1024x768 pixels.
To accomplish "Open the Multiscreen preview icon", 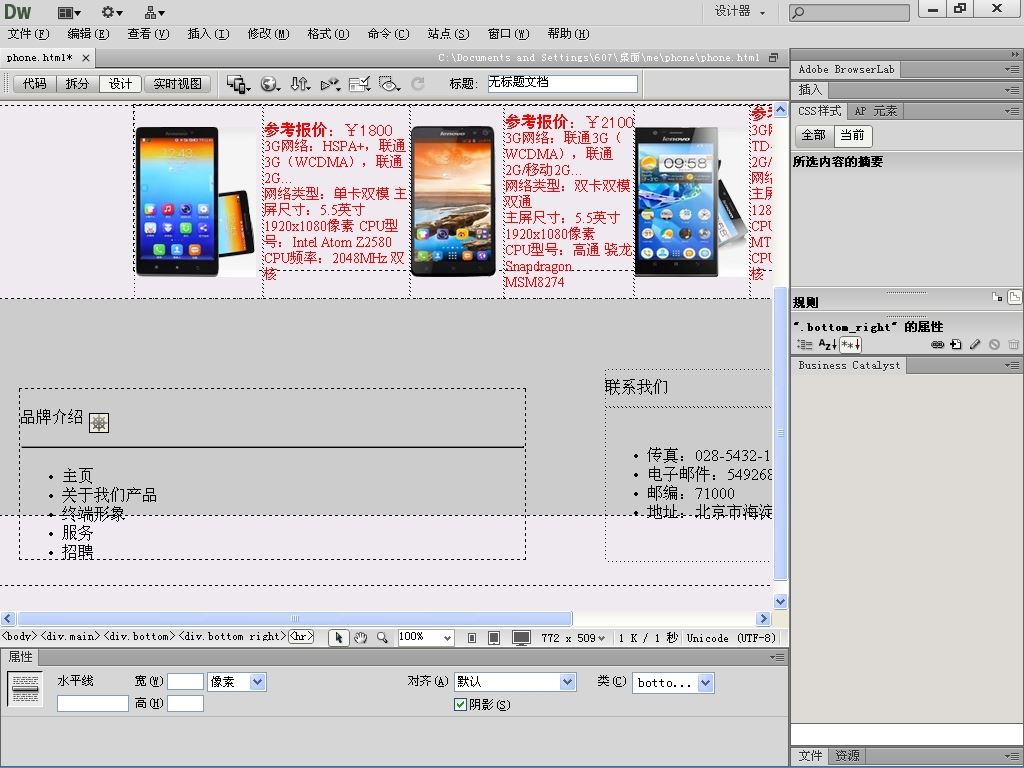I will point(238,84).
